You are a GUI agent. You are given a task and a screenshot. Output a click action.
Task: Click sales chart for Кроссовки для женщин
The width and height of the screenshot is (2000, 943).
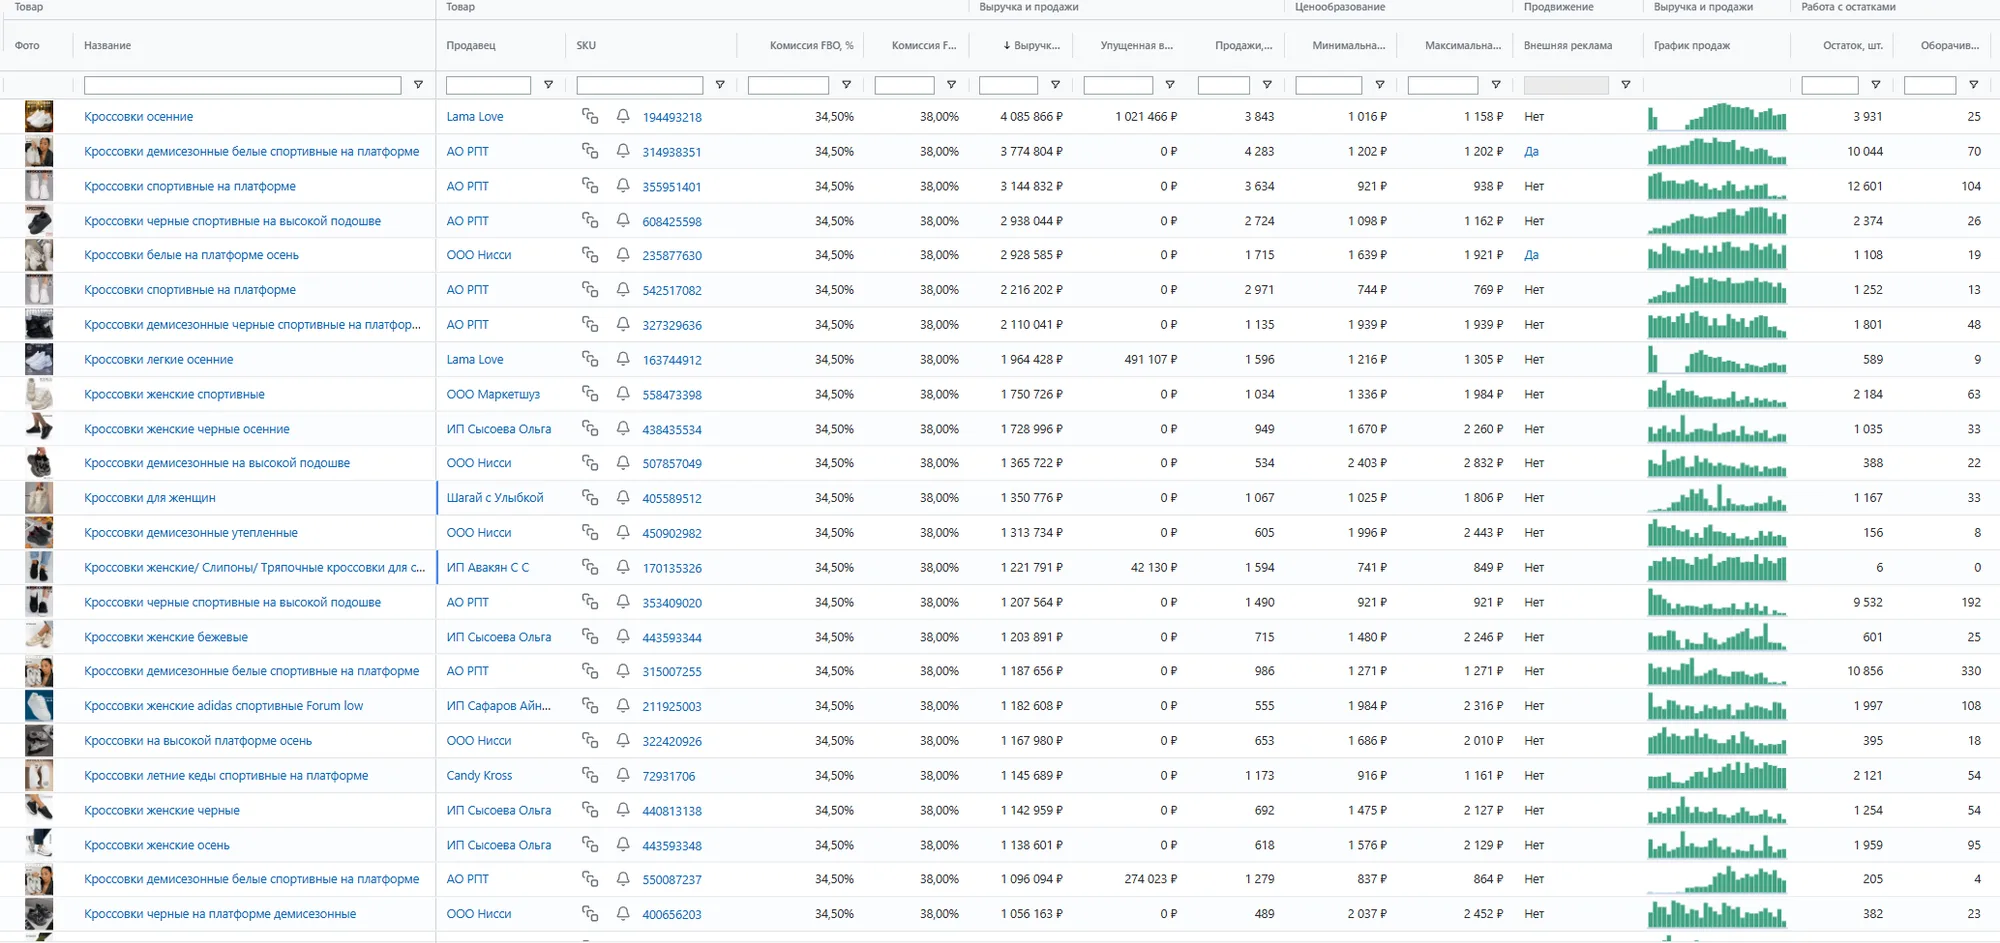1717,497
